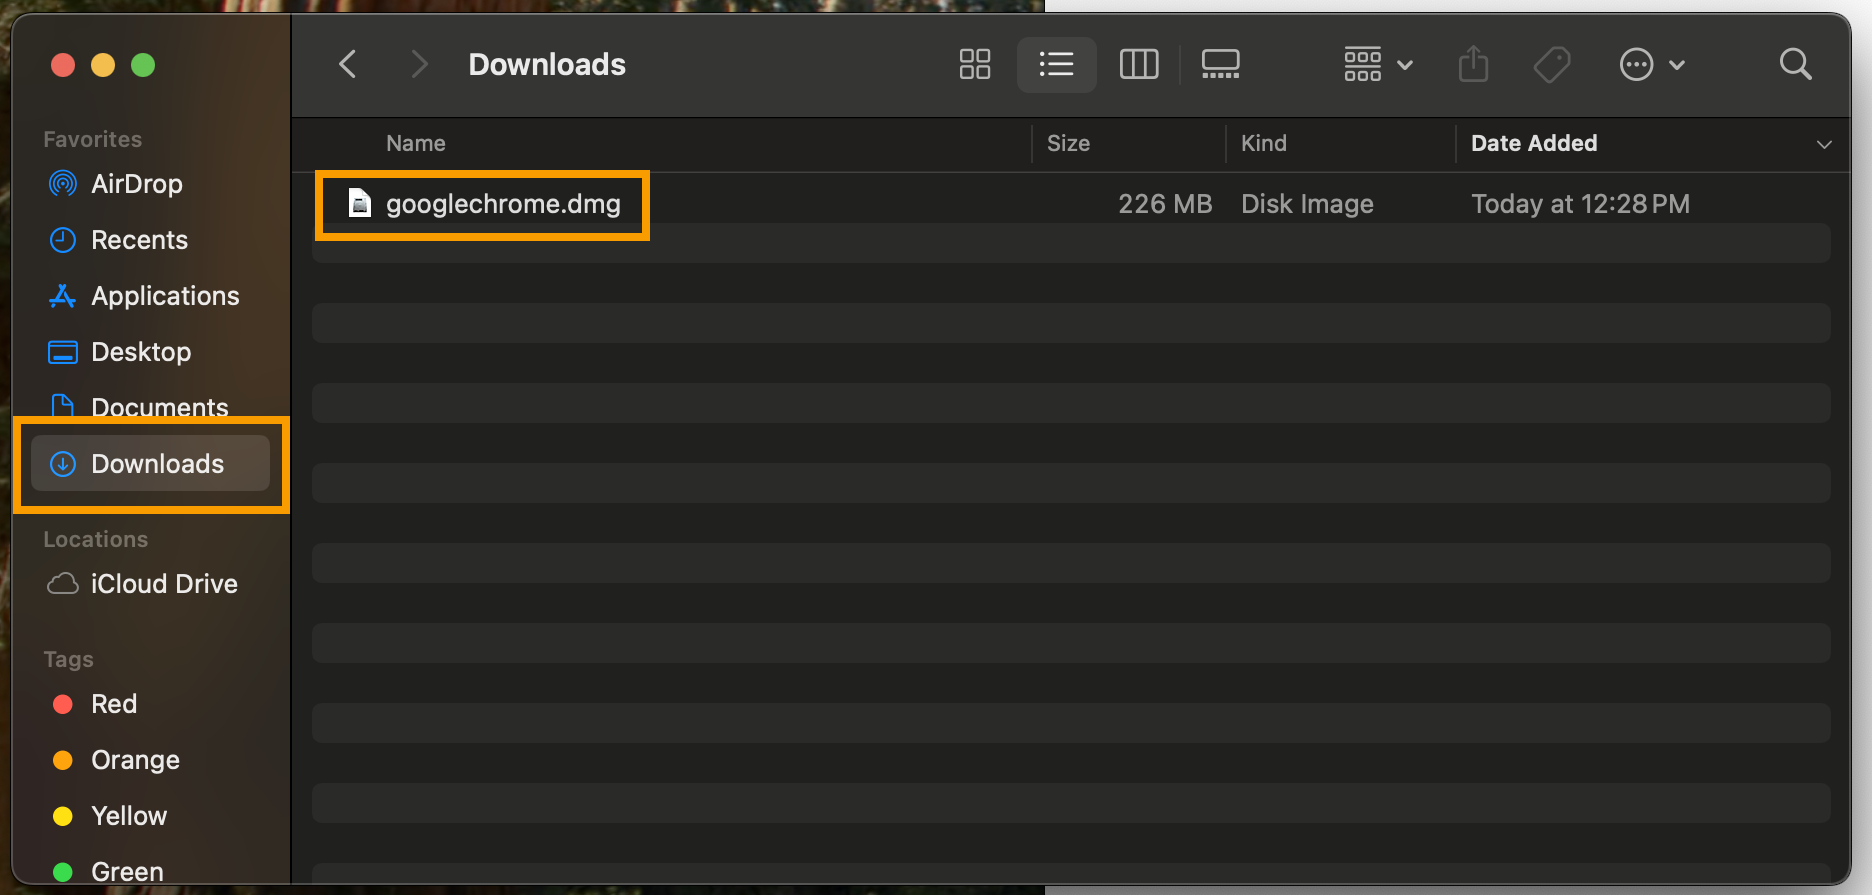Screen dimensions: 1872x895
Task: Switch to list view
Action: point(1056,65)
